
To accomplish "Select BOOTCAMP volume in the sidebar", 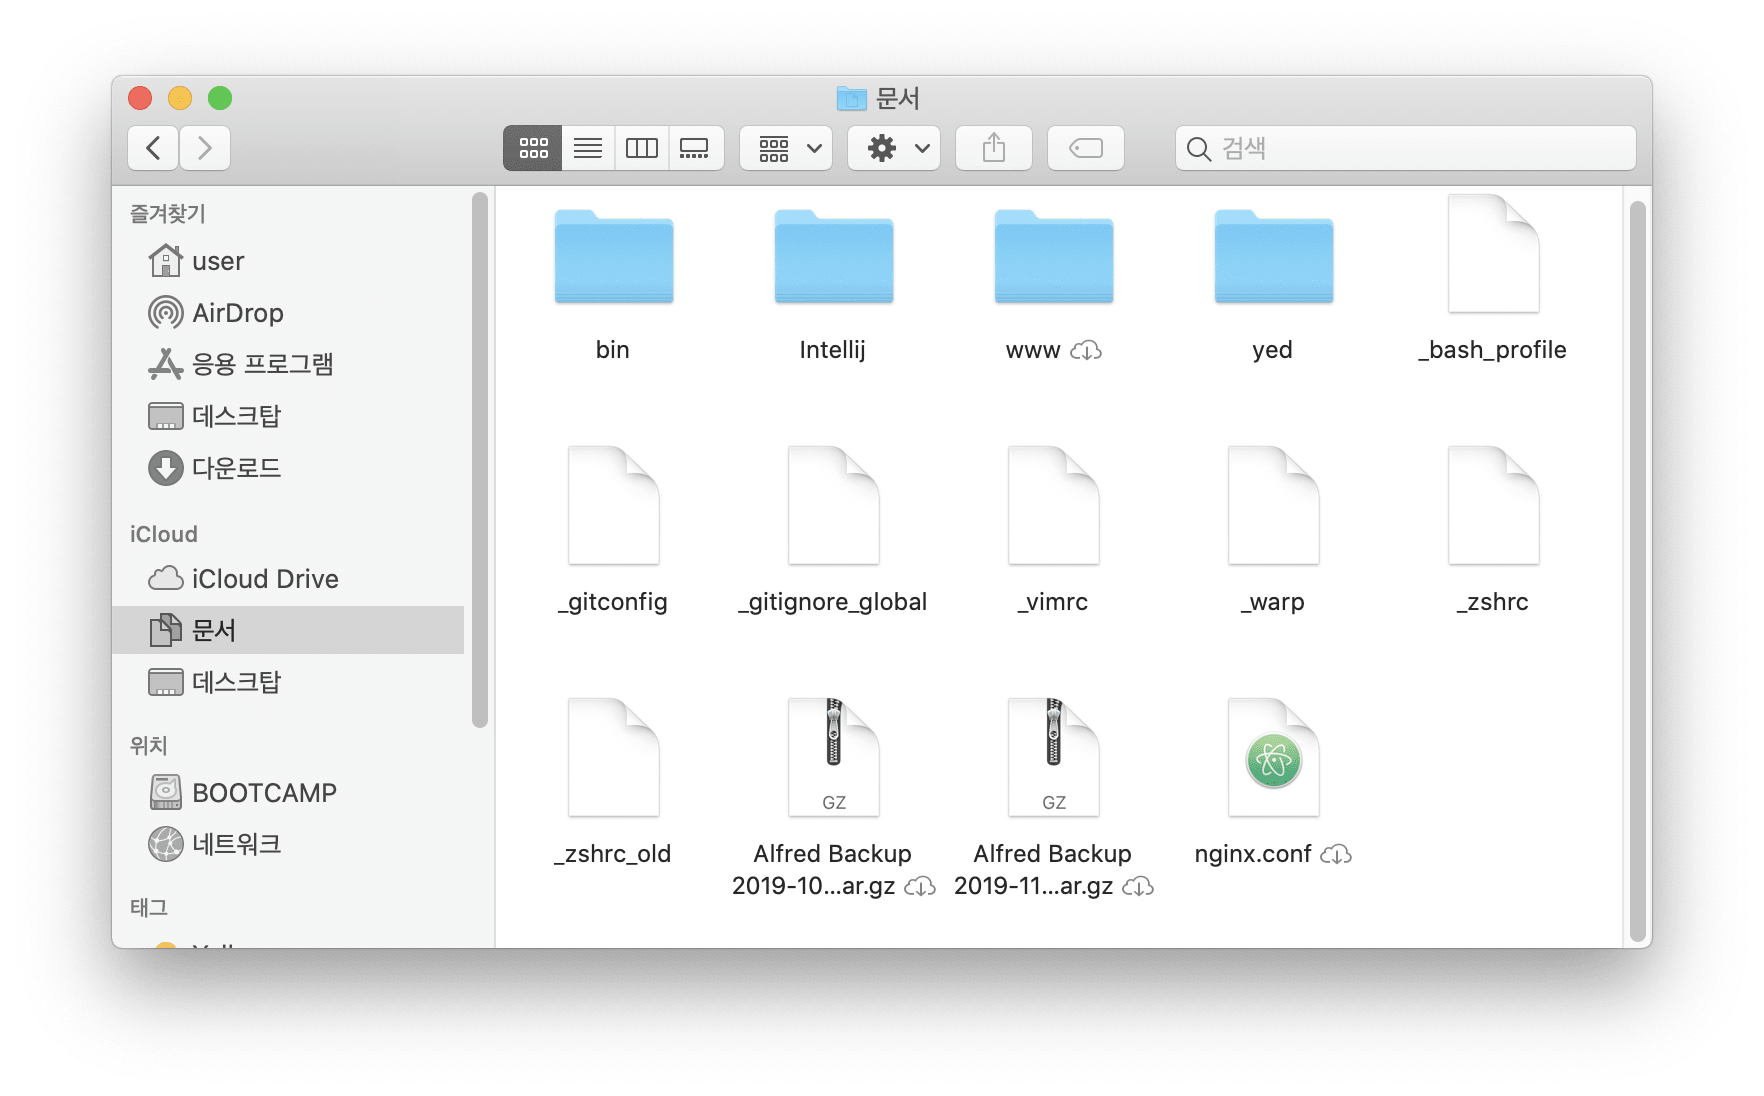I will (x=288, y=793).
